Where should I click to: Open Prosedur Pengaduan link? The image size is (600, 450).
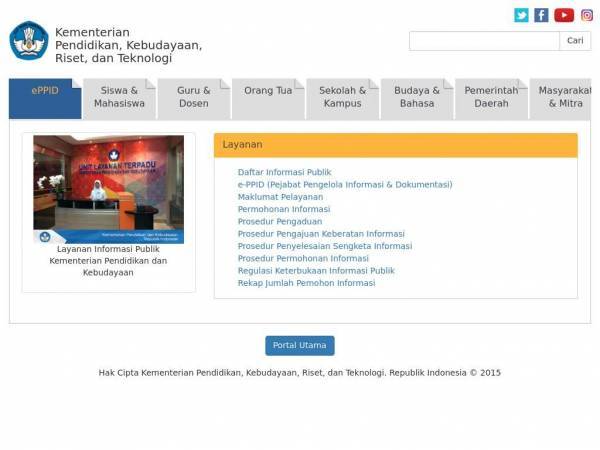[280, 222]
